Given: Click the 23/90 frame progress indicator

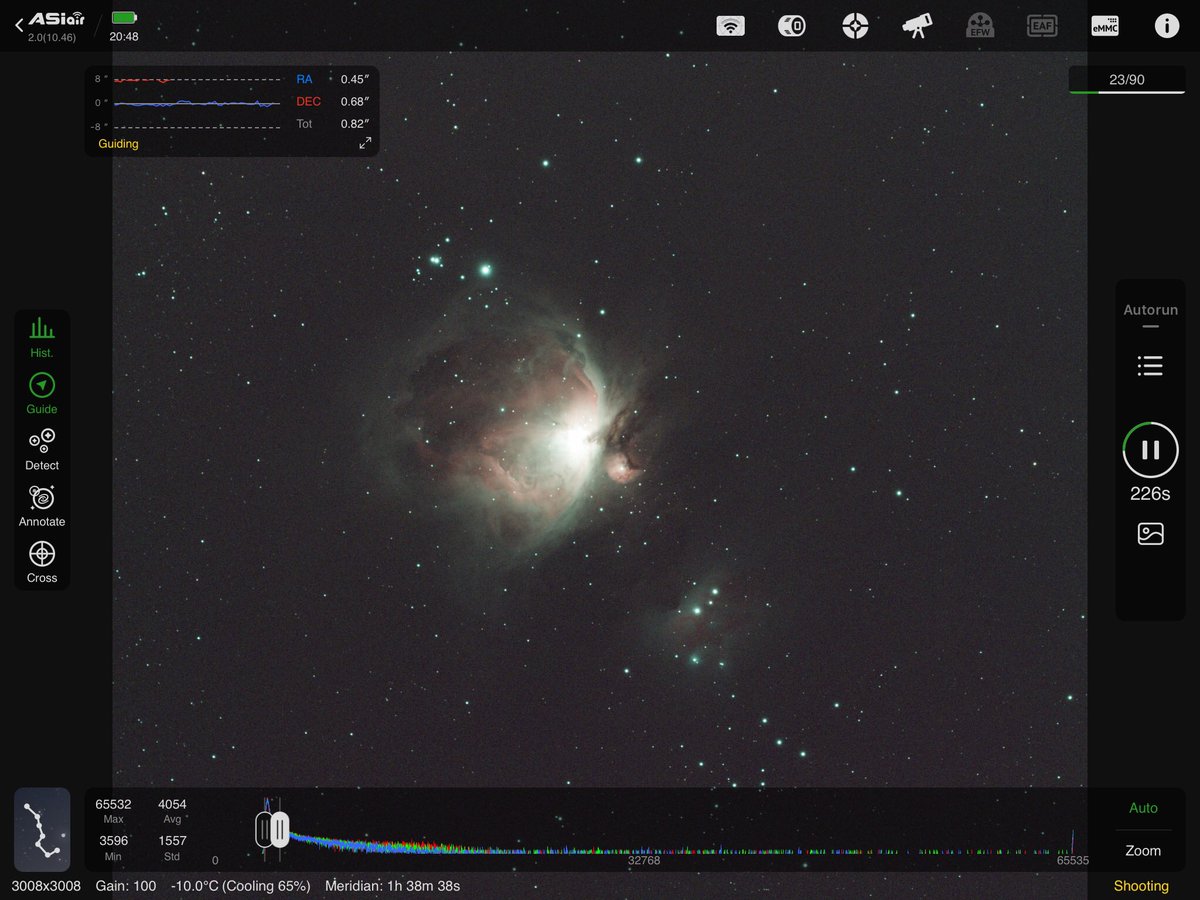Looking at the screenshot, I should (x=1127, y=80).
